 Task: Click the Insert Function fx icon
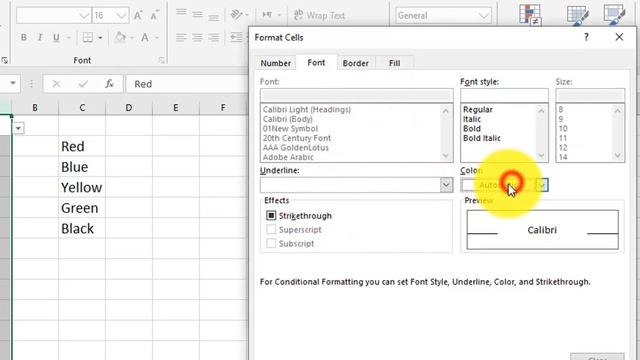109,84
